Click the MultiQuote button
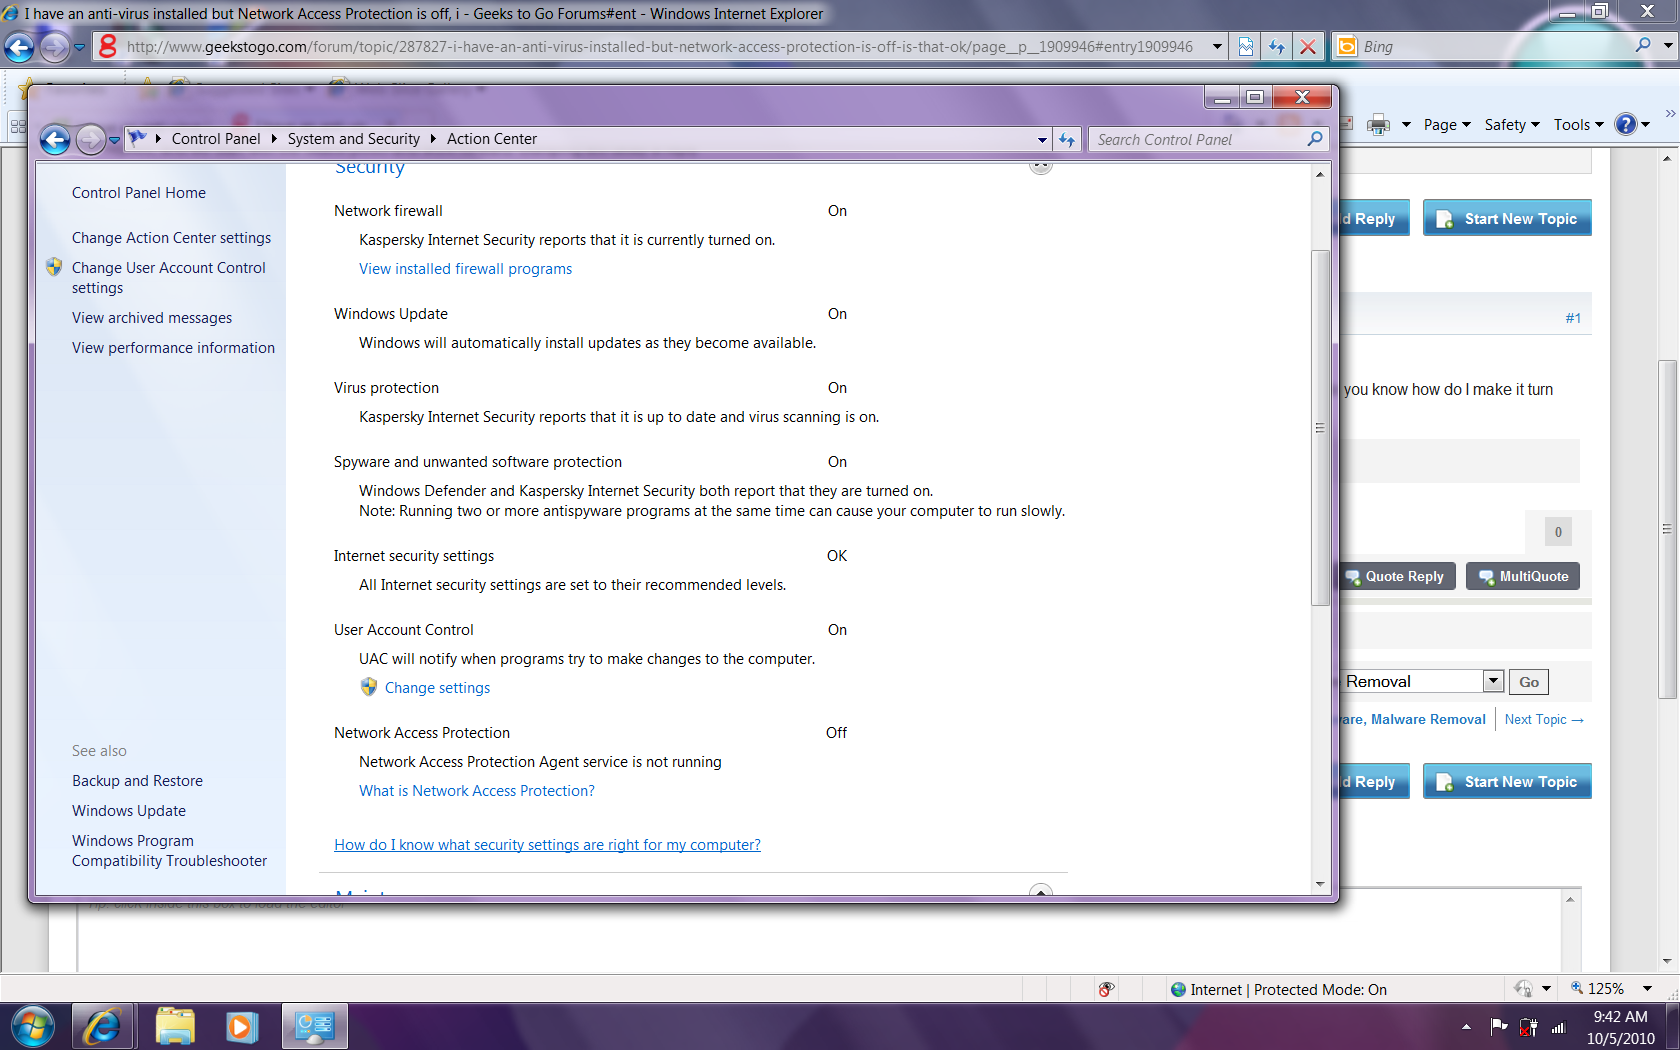This screenshot has height=1050, width=1680. 1523,576
